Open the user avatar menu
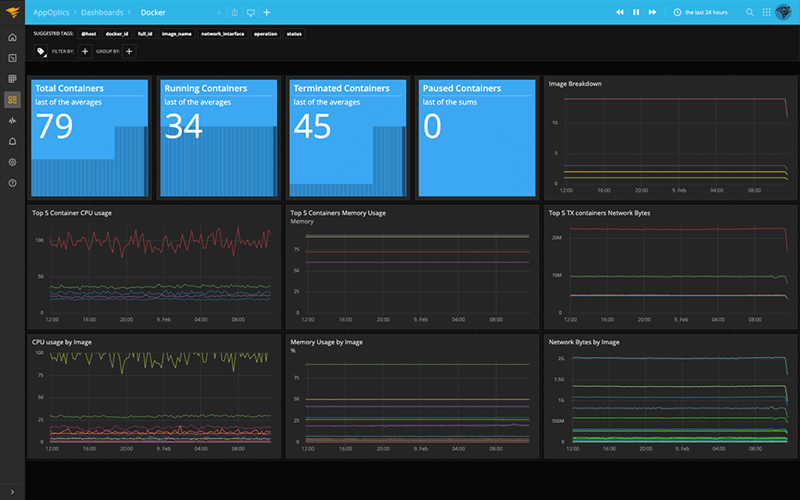 (783, 12)
